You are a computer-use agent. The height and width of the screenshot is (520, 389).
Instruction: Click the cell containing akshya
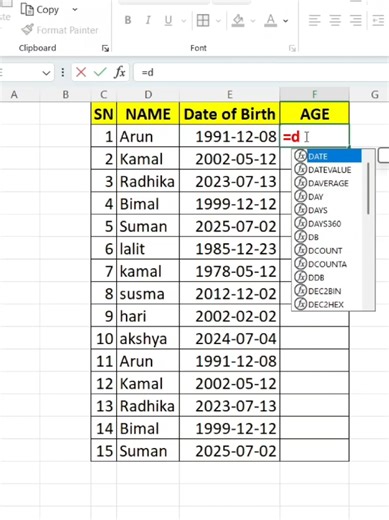pos(148,339)
